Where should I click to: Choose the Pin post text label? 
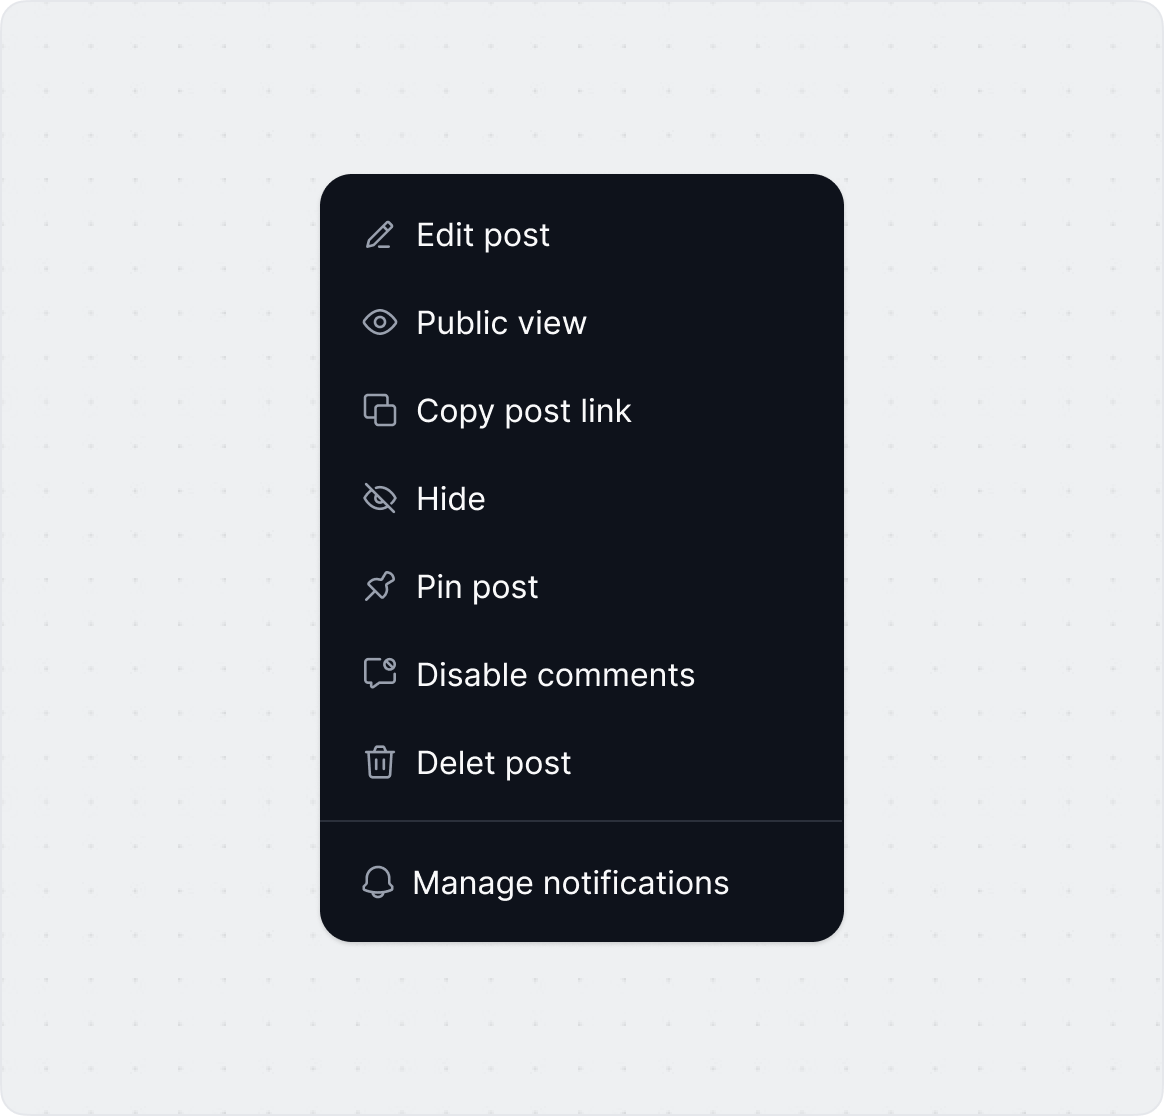pyautogui.click(x=477, y=587)
